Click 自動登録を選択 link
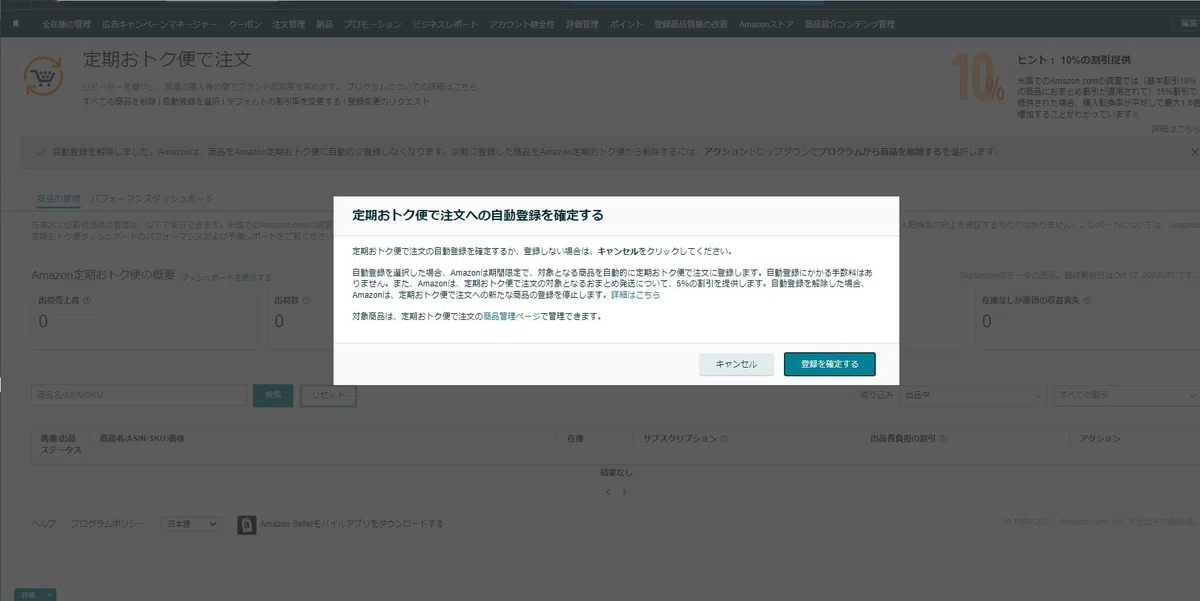The image size is (1200, 601). point(192,101)
